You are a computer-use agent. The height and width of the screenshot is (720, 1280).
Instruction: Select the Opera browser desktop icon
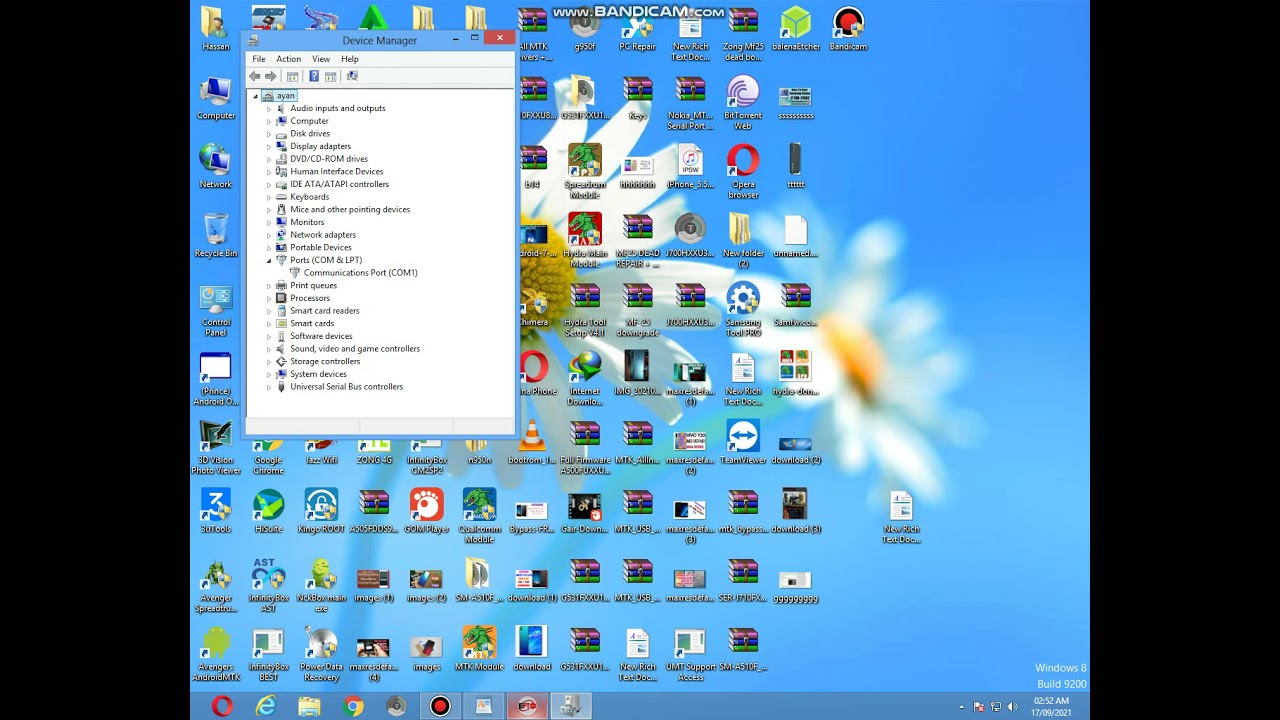point(743,172)
